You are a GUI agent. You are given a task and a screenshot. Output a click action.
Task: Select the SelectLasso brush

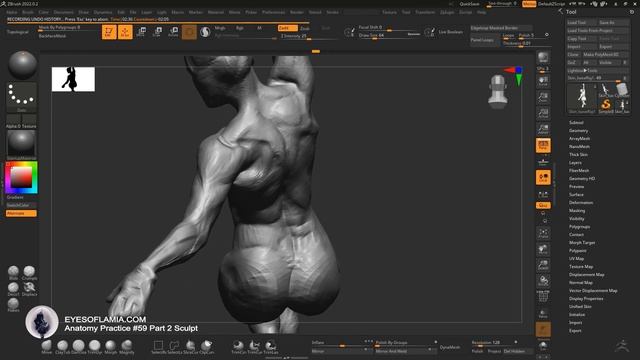pos(174,347)
